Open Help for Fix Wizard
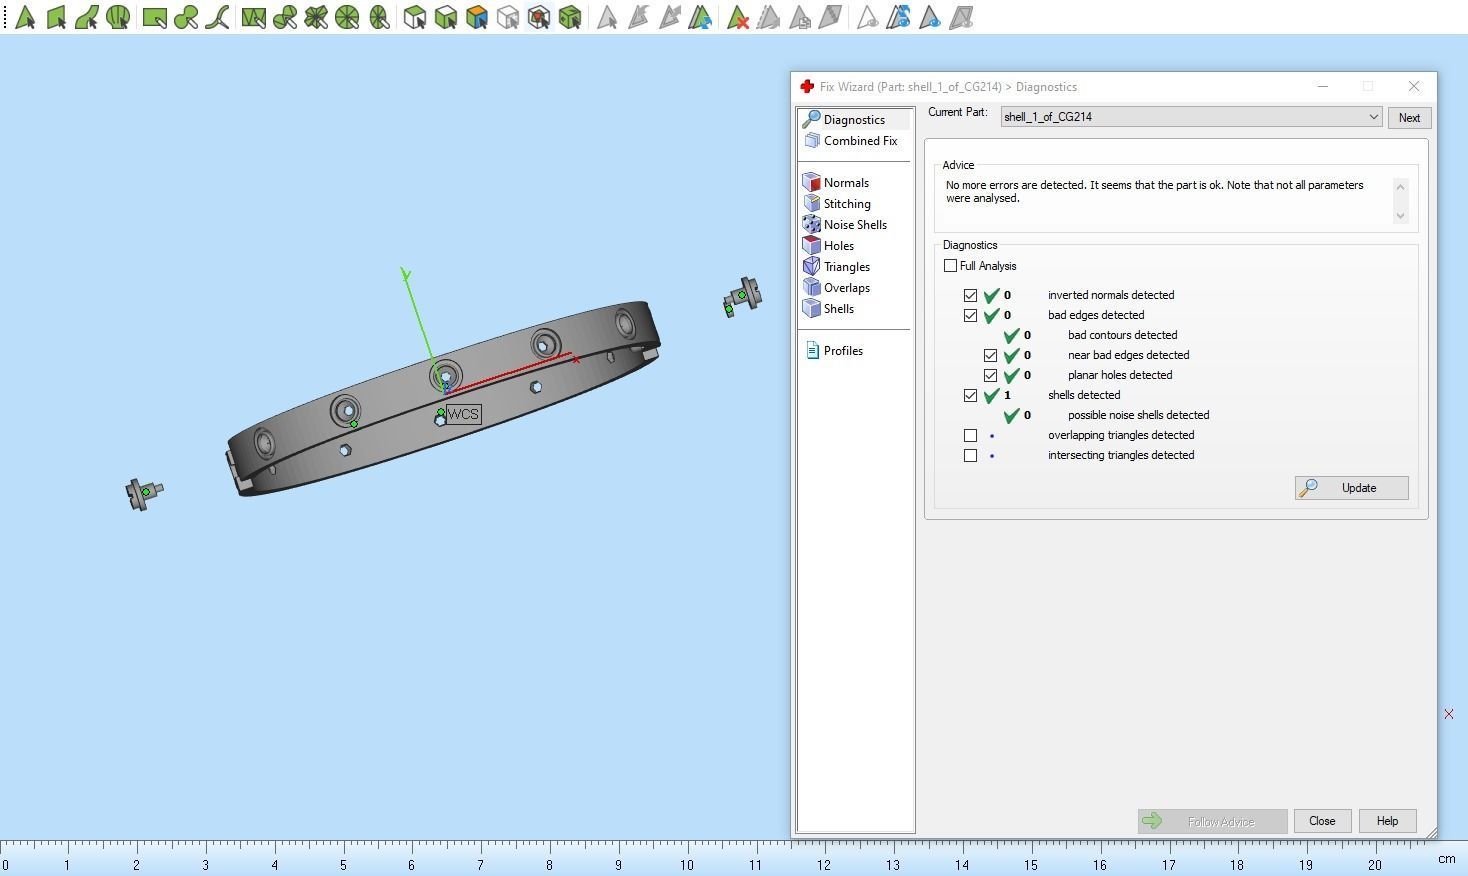The height and width of the screenshot is (876, 1468). pos(1387,821)
